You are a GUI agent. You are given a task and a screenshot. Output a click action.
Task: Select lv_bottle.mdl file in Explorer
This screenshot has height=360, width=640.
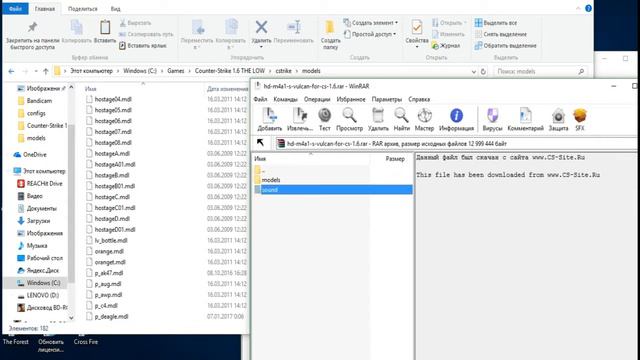(111, 240)
